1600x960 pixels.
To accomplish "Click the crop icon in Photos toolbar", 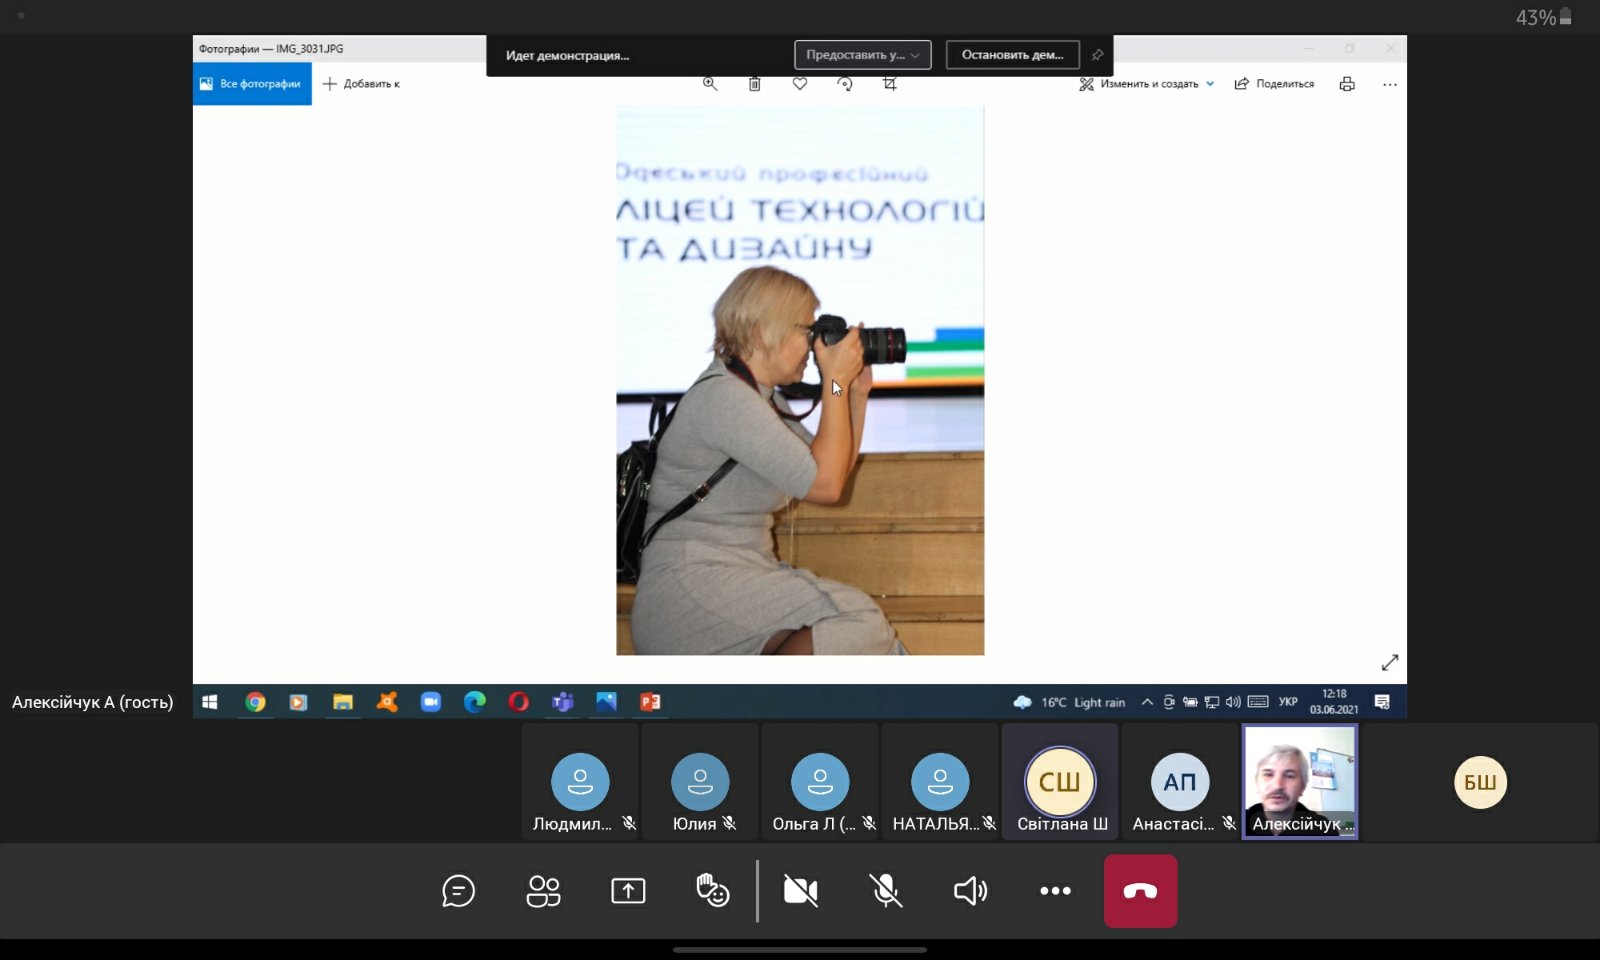I will (x=890, y=84).
